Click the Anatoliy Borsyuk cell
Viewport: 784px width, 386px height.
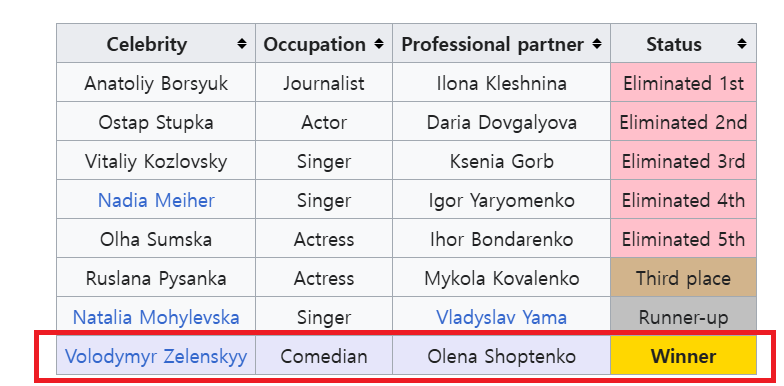[x=156, y=82]
